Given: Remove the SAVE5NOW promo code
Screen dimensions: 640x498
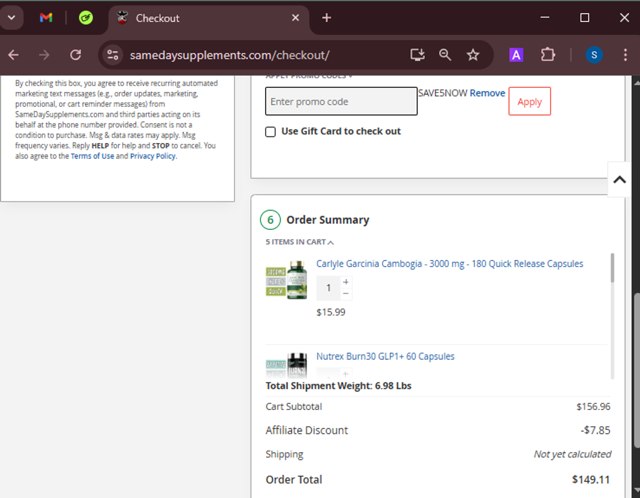Looking at the screenshot, I should (x=487, y=93).
